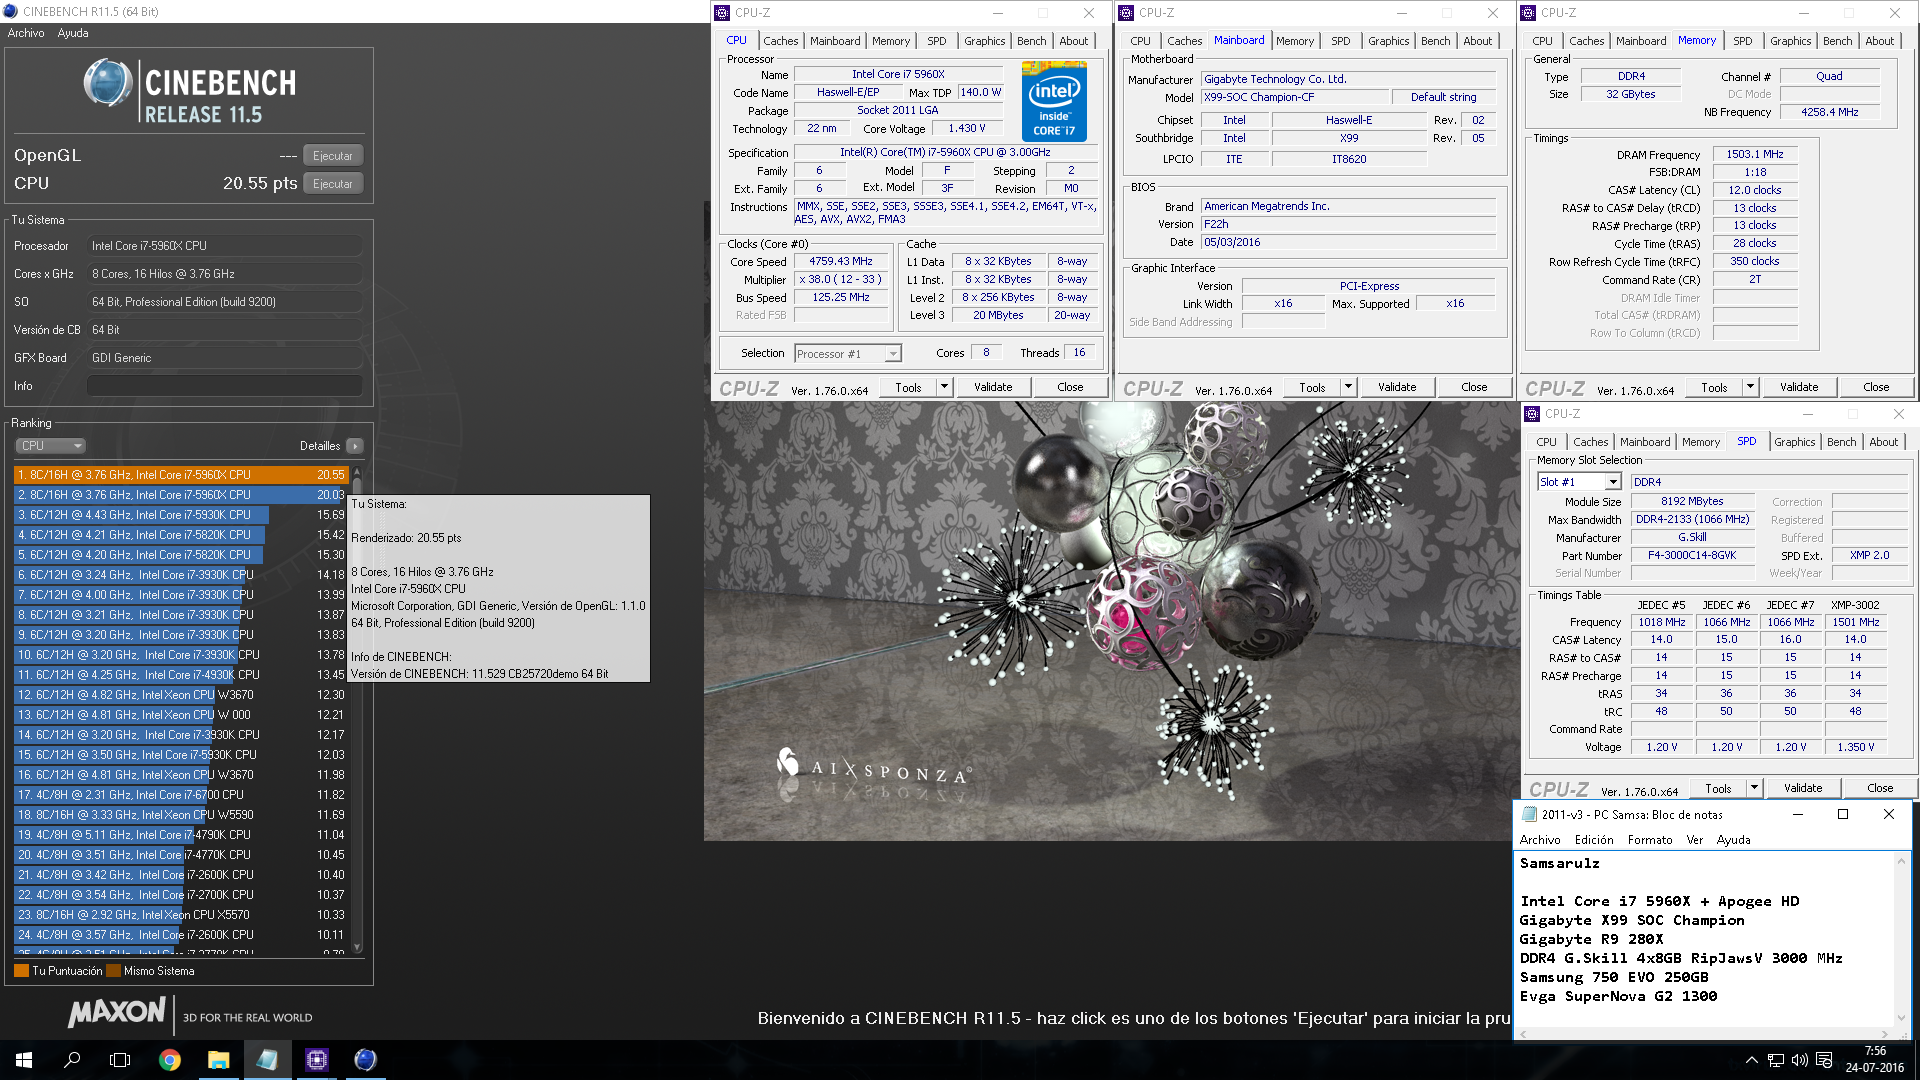Click the Intel Core i7 logo in CPU-Z

pos(1054,101)
